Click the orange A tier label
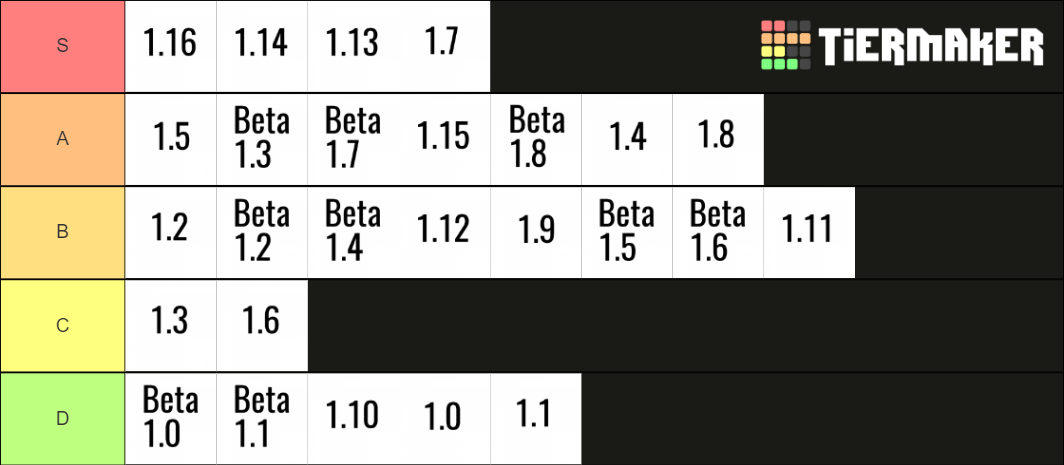 tap(62, 139)
